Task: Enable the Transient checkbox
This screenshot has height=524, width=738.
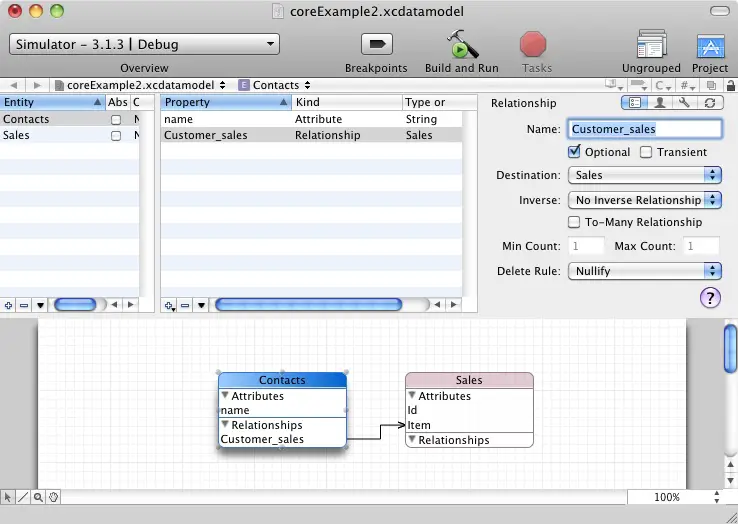Action: coord(646,152)
